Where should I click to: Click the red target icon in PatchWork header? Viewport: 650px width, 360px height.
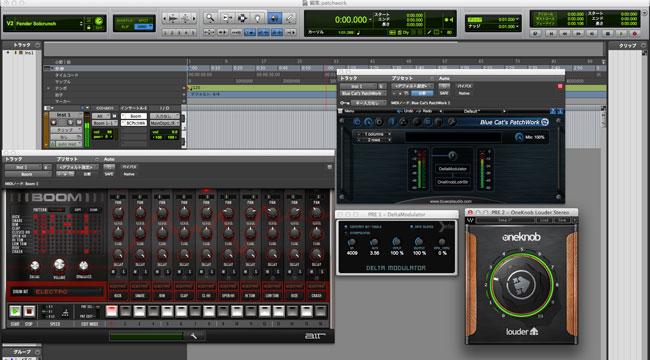click(560, 86)
